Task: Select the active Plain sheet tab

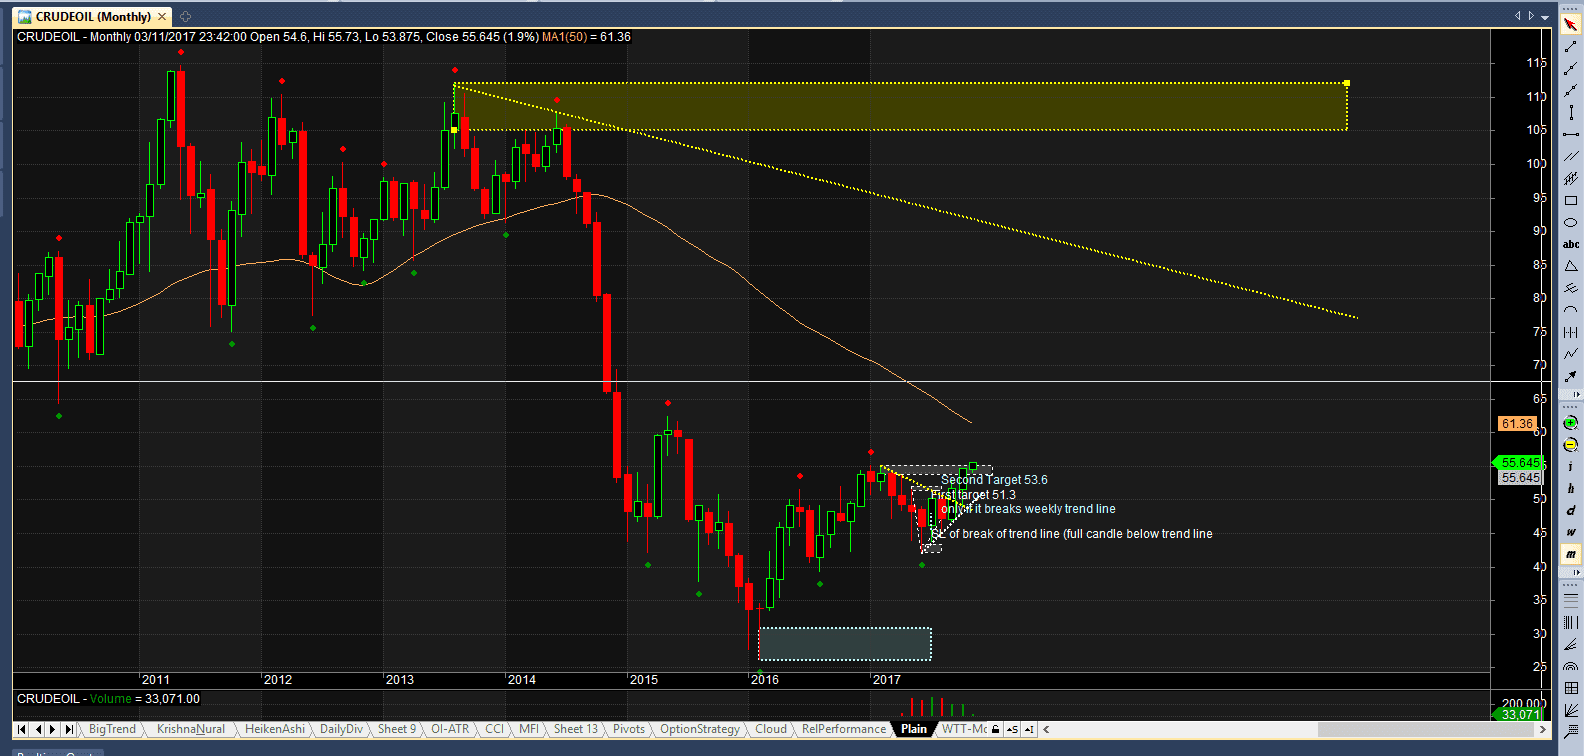Action: [x=914, y=729]
